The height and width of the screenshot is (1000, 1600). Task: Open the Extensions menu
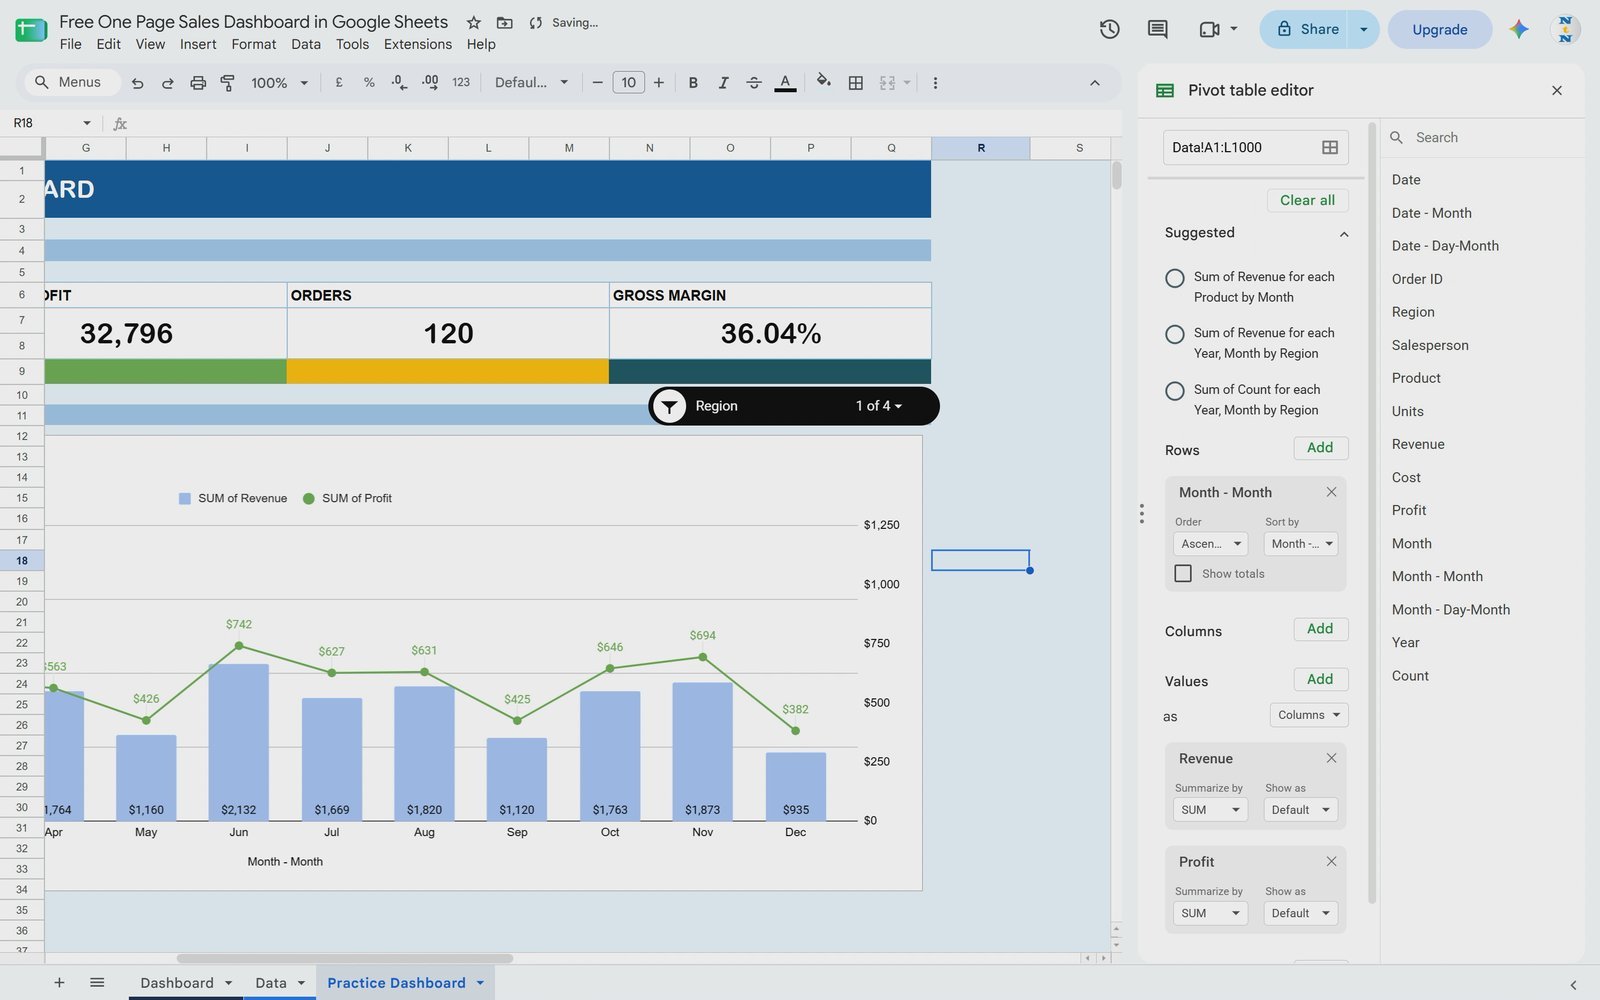coord(417,44)
